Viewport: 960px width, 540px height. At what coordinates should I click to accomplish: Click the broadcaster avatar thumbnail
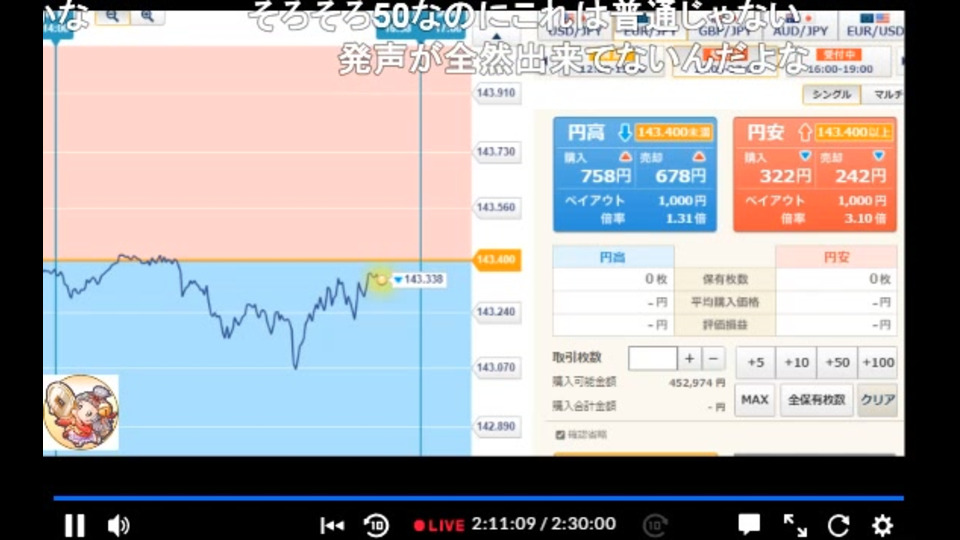(81, 412)
